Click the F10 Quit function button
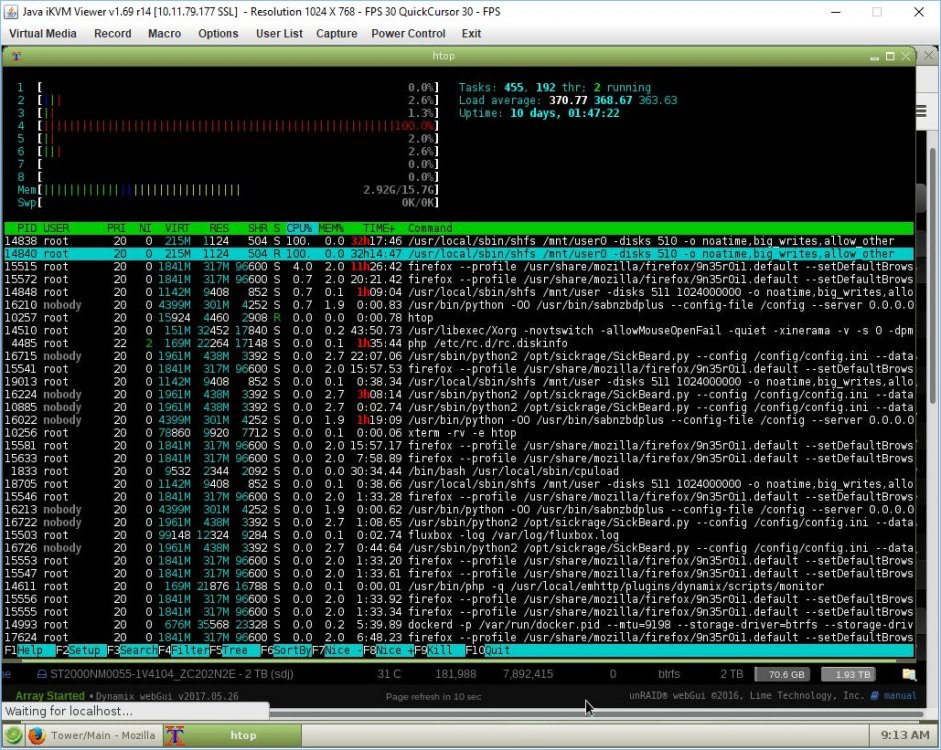Screen dimensions: 941x750 coord(488,650)
